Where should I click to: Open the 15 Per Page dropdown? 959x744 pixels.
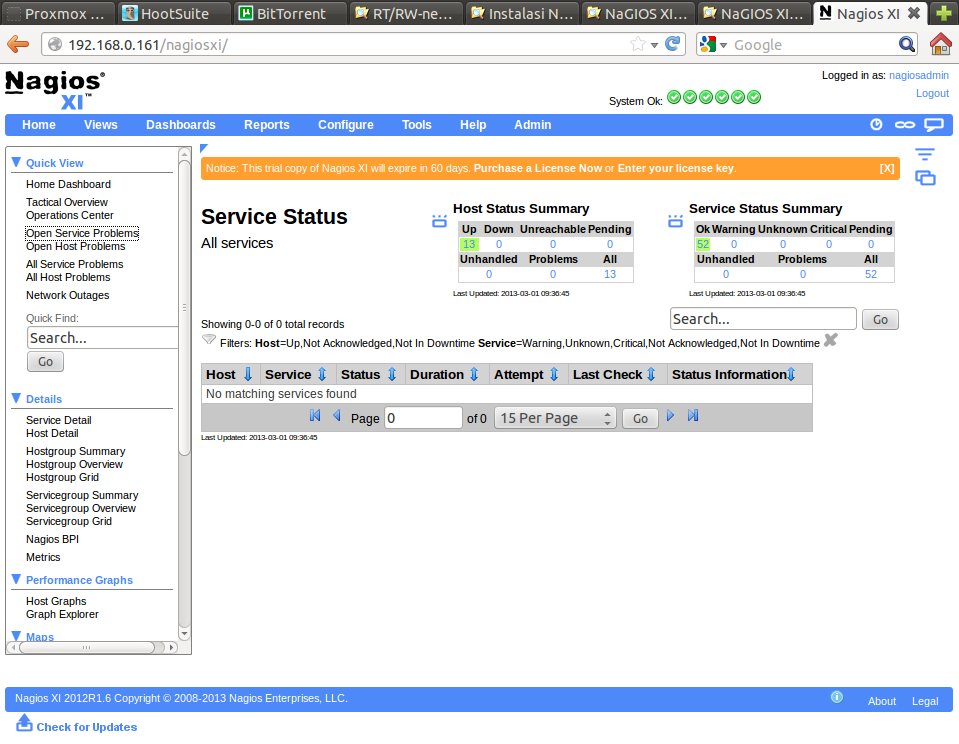pyautogui.click(x=556, y=418)
